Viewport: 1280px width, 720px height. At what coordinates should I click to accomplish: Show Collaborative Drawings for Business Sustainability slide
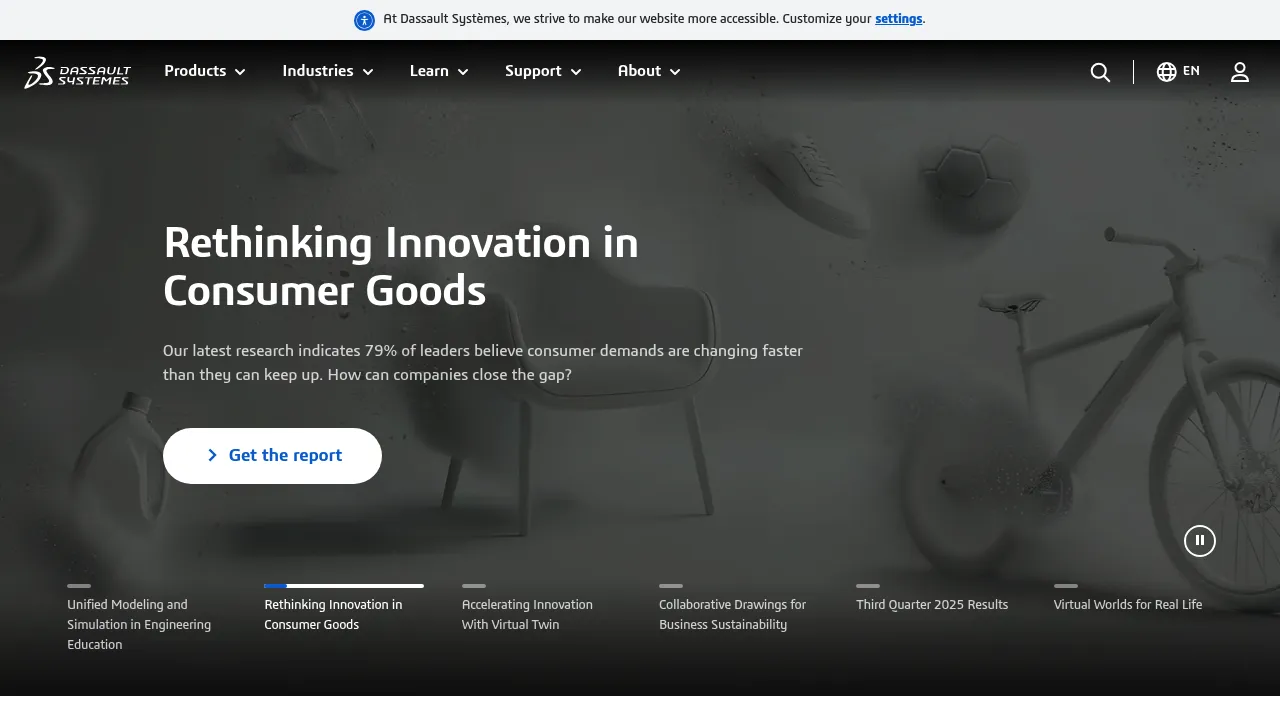click(738, 608)
